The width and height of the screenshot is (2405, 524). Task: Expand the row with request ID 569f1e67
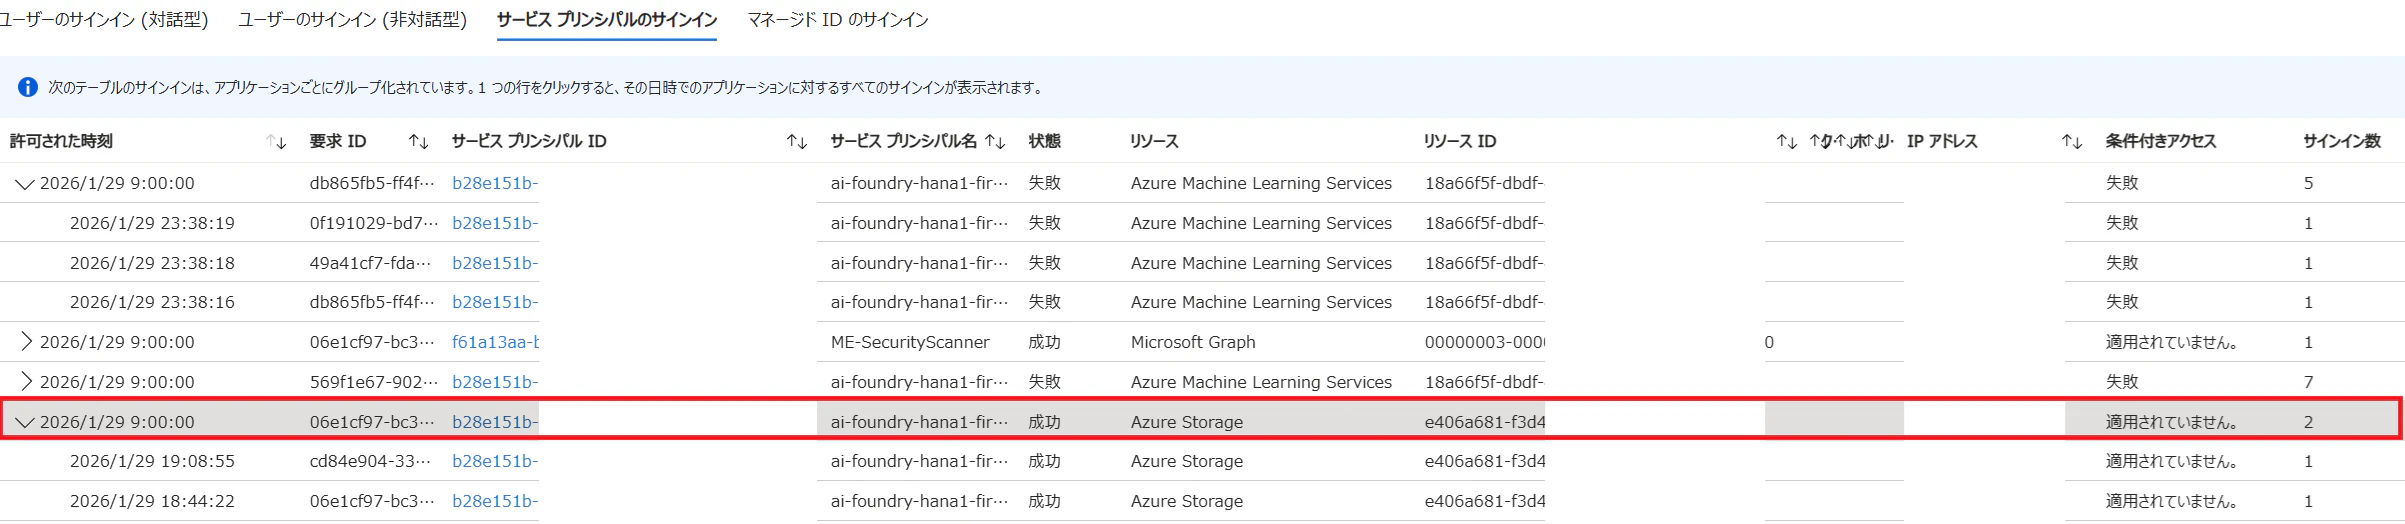[26, 382]
